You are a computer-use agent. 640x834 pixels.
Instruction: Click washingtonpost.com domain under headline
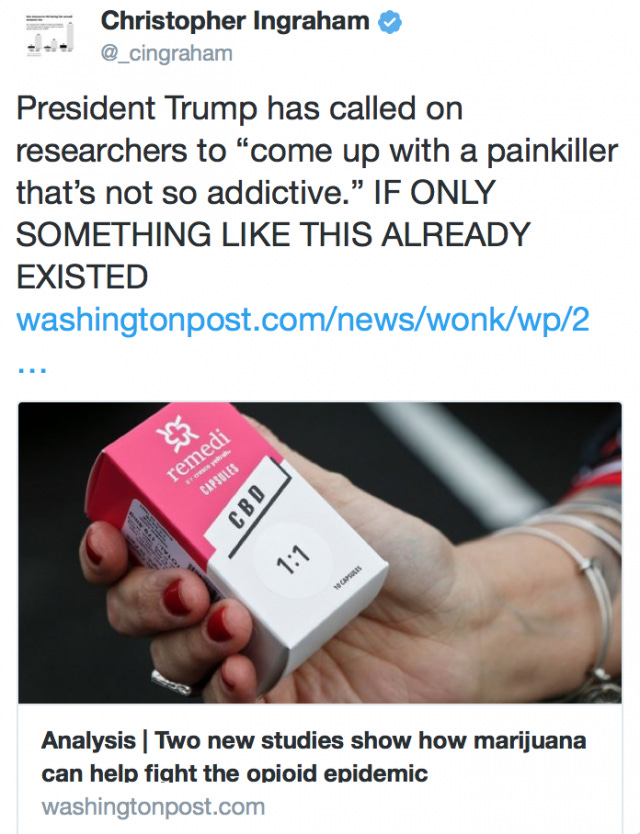tap(153, 806)
